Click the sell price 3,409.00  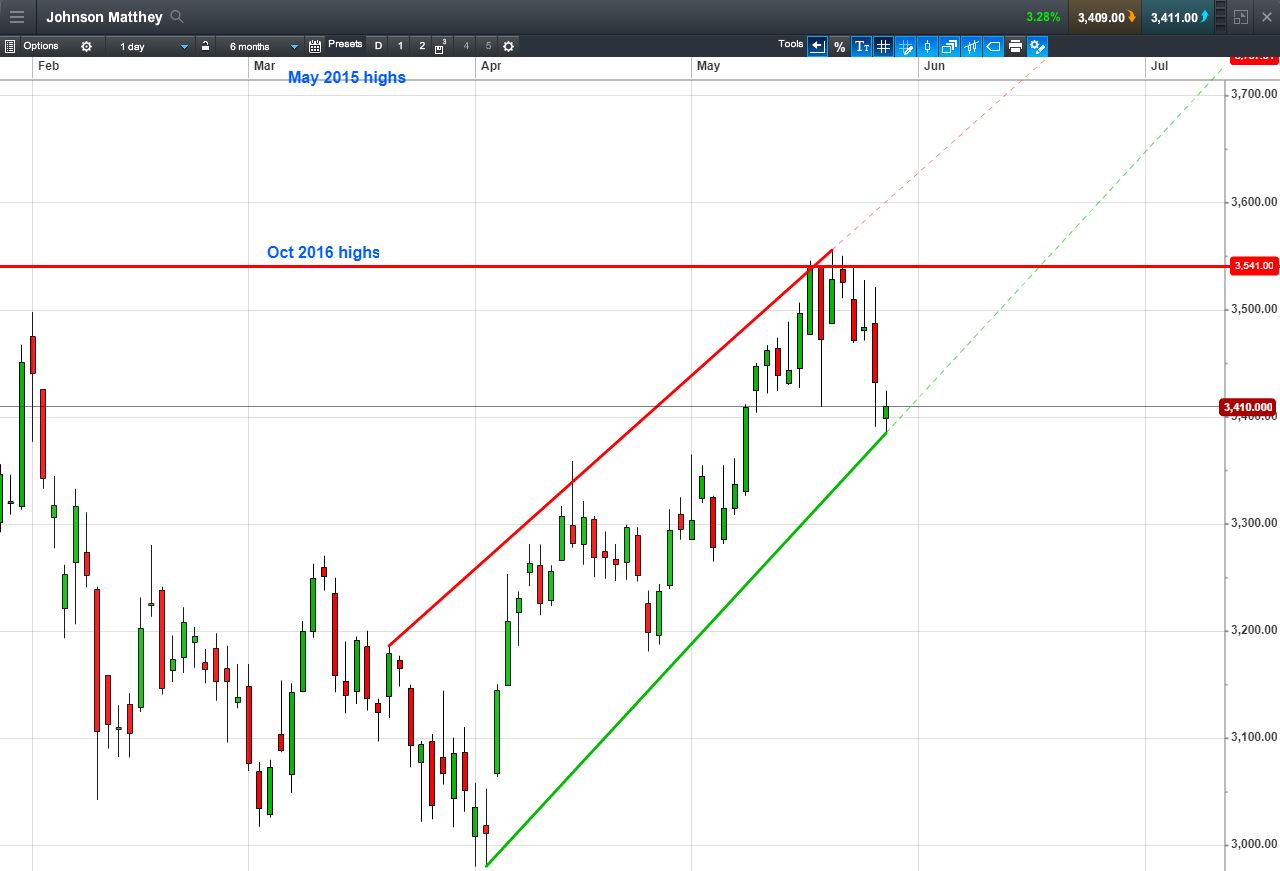click(x=1105, y=17)
